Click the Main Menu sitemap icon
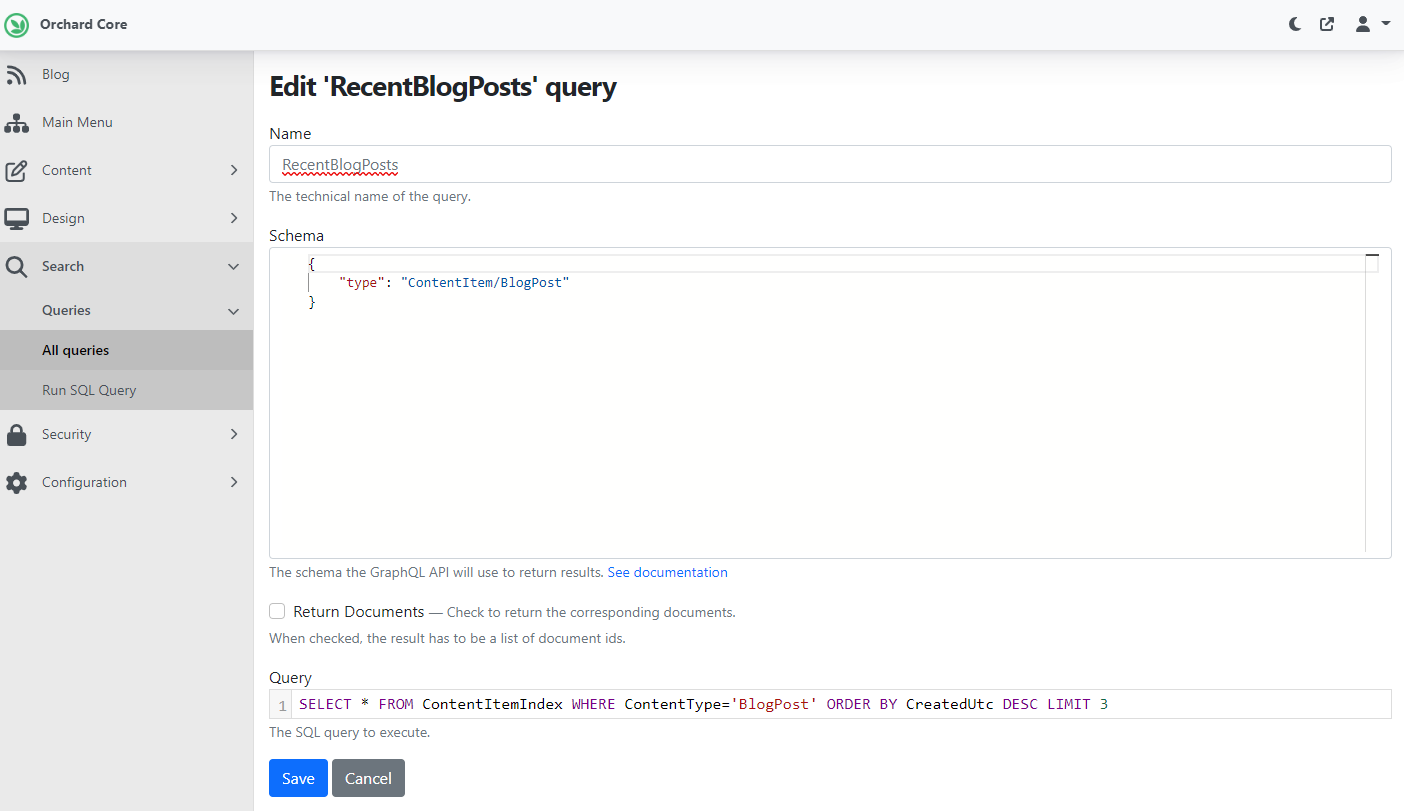The image size is (1404, 811). point(16,123)
